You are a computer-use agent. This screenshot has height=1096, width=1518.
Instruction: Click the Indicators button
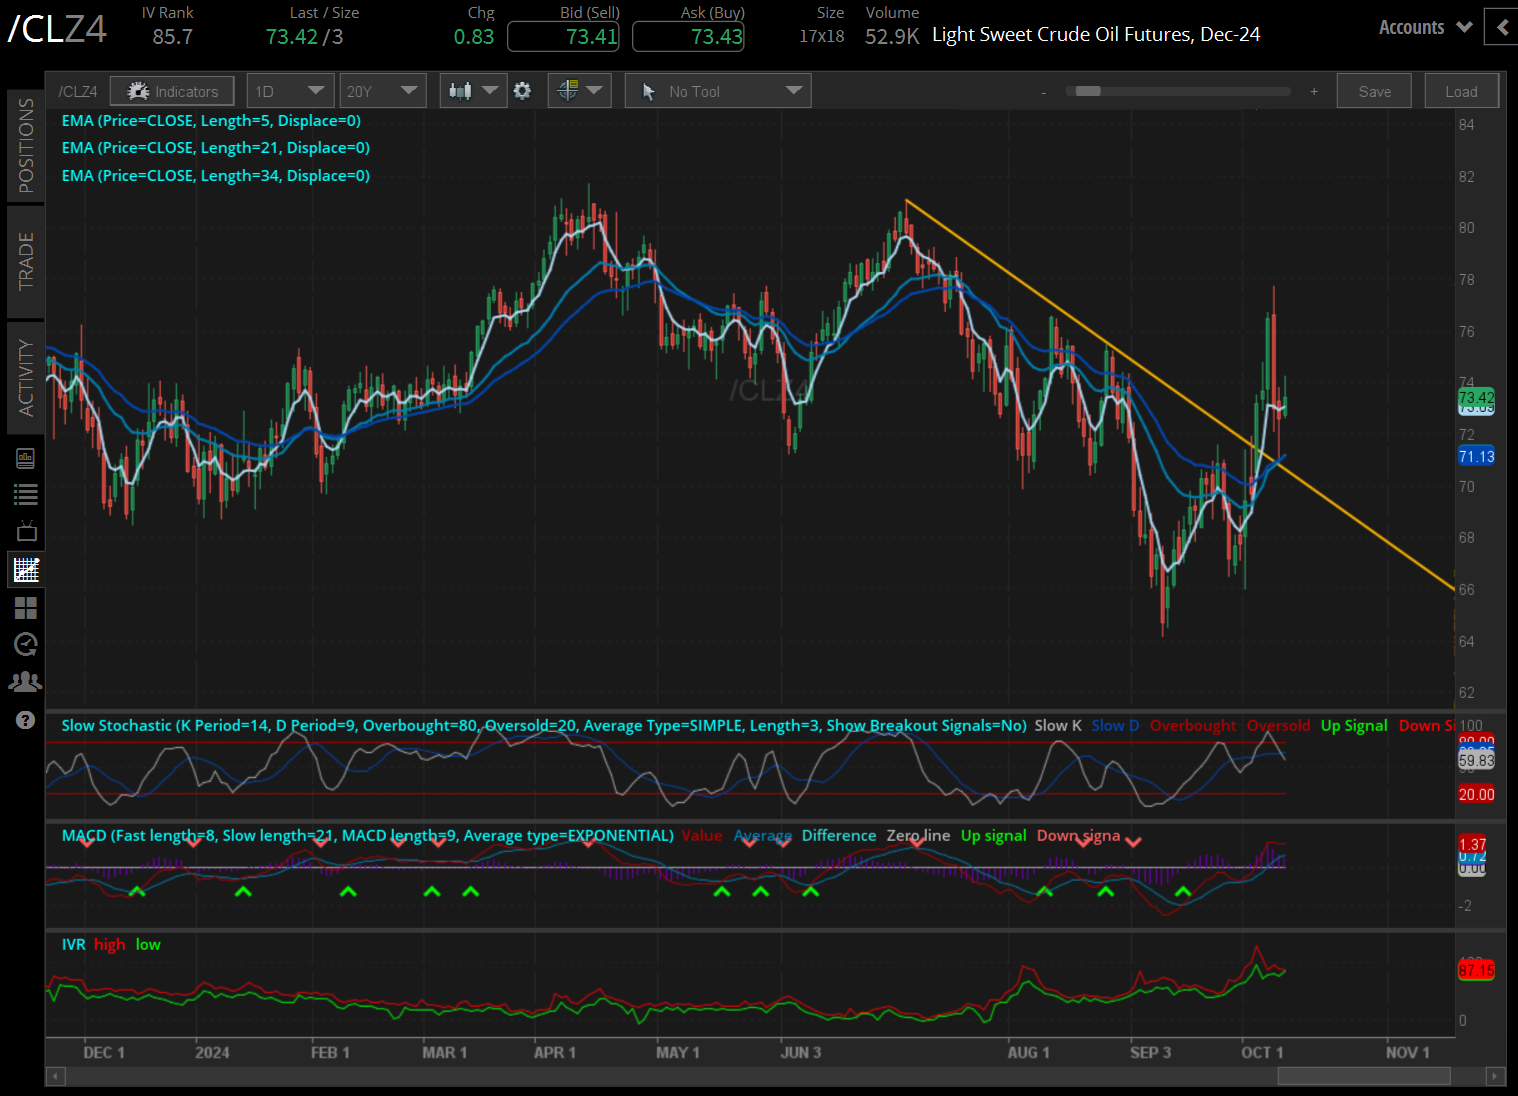(x=172, y=91)
